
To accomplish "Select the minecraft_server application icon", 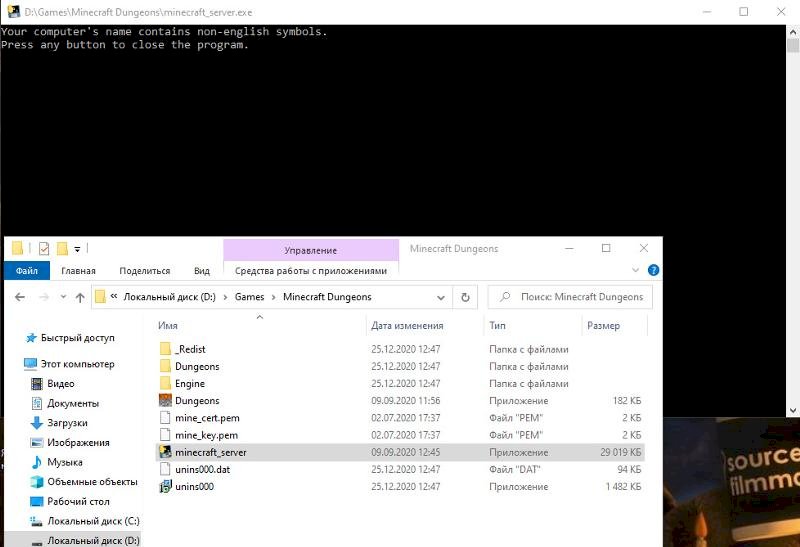I will point(165,452).
